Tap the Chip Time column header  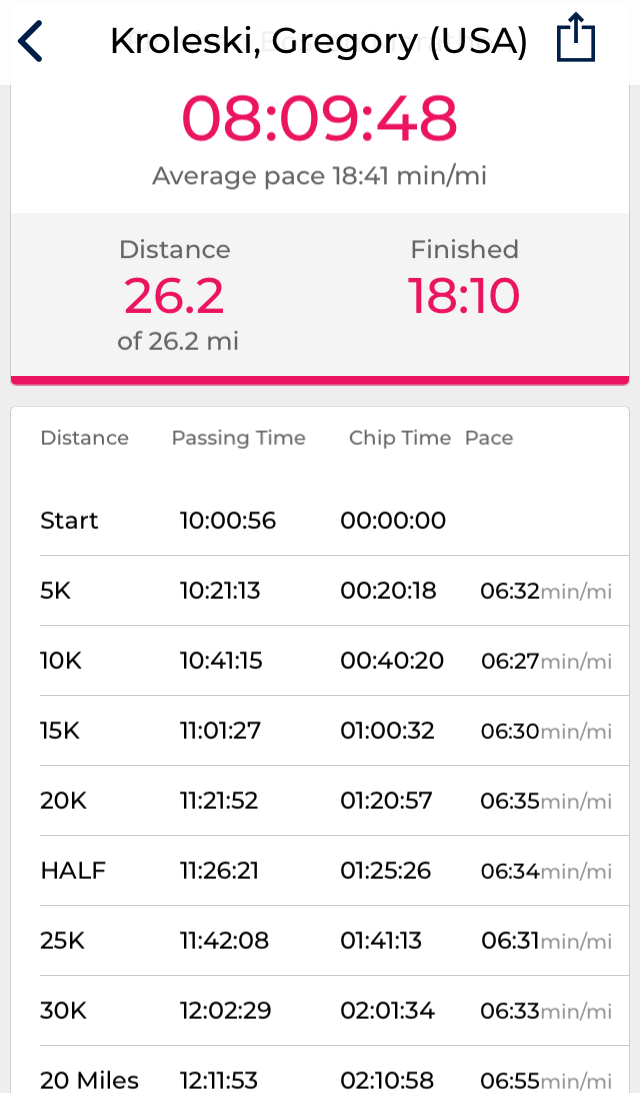[400, 438]
